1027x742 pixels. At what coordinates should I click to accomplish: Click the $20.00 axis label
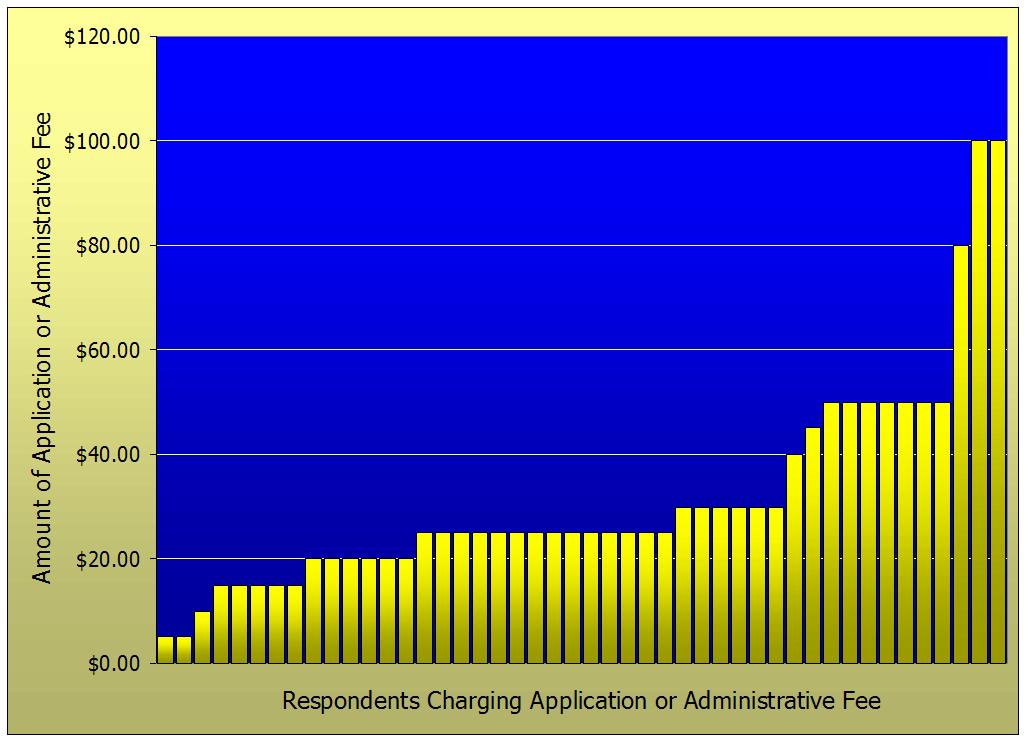pyautogui.click(x=108, y=559)
